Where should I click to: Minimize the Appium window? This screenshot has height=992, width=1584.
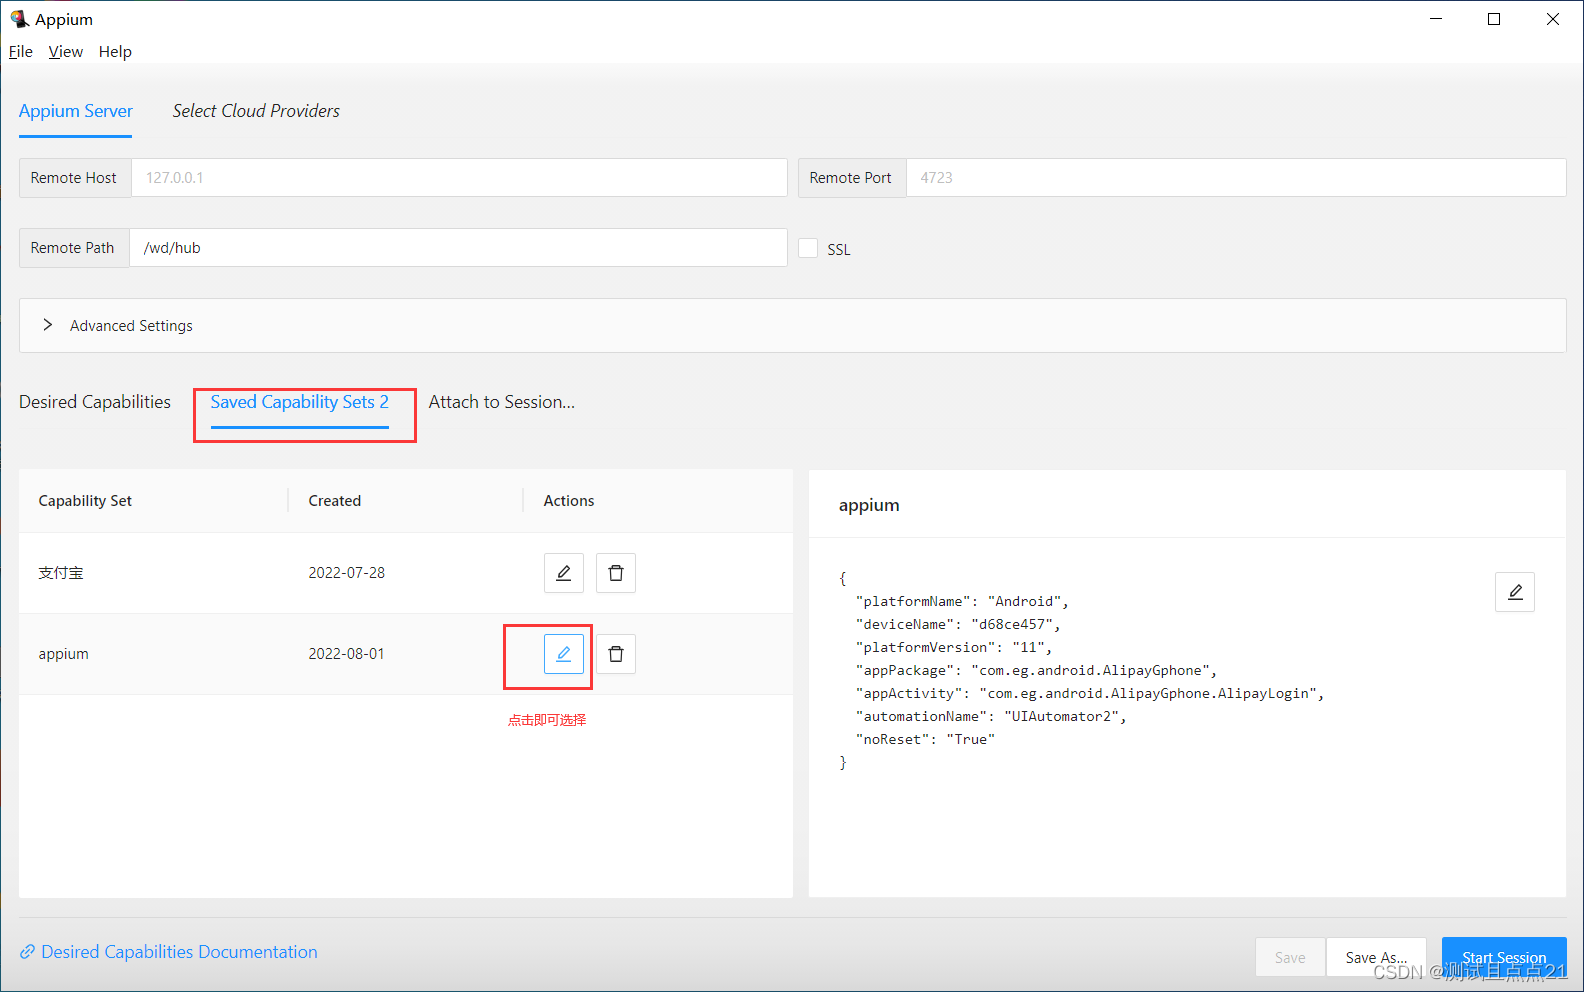(1436, 19)
